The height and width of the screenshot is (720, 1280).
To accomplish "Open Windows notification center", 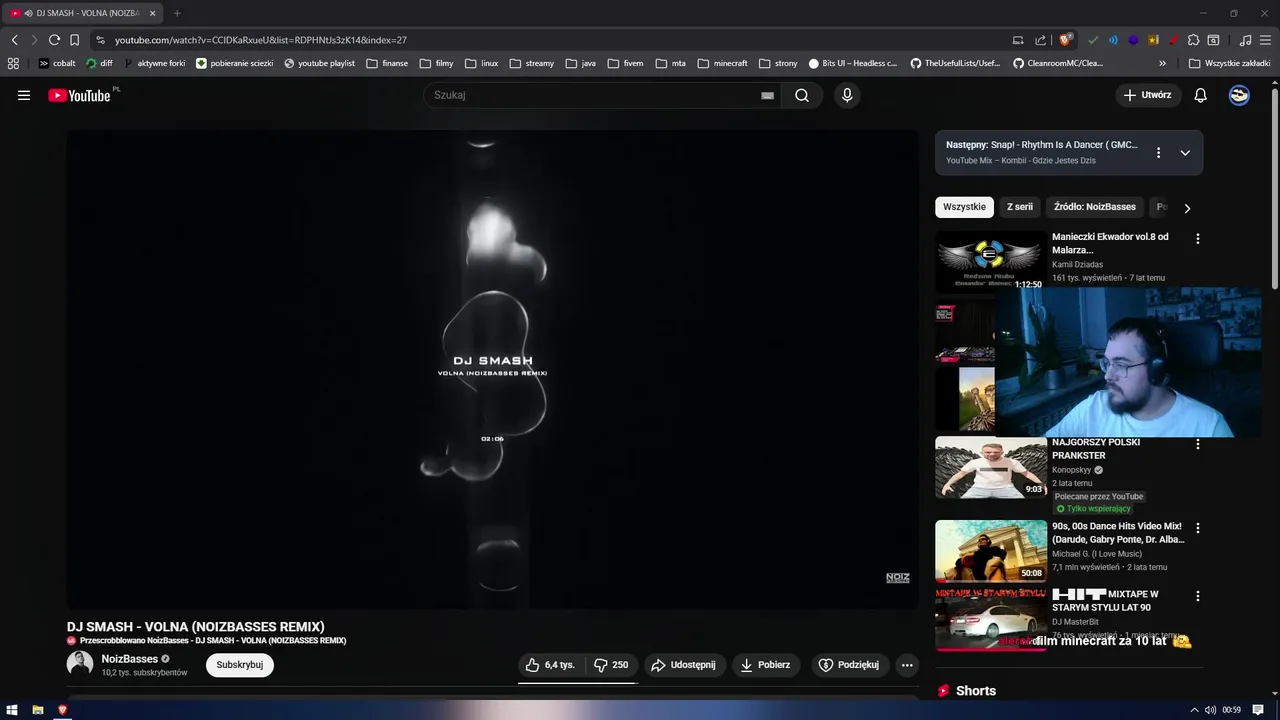I will [1259, 710].
